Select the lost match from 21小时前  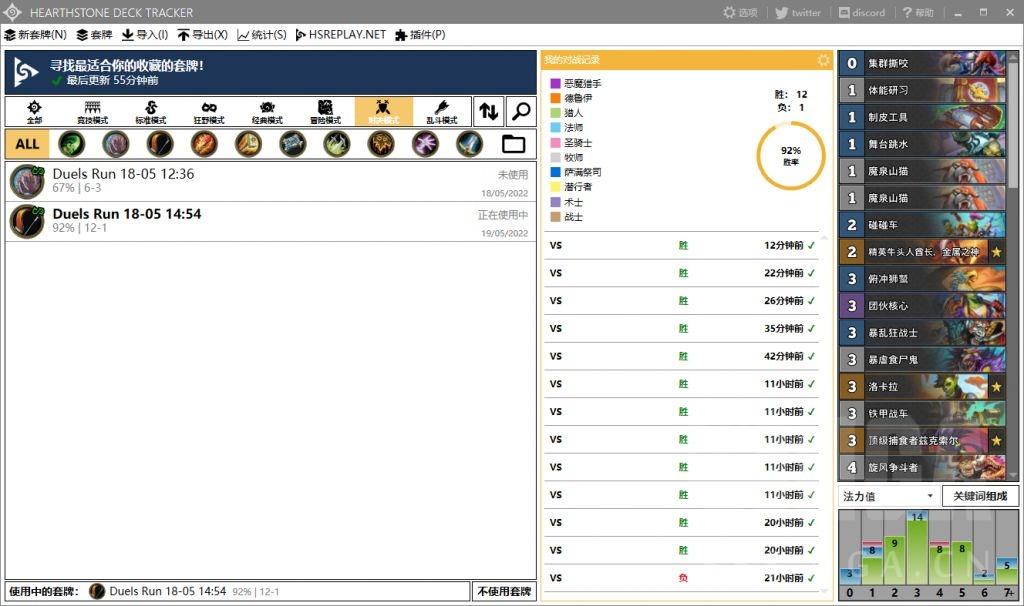(x=681, y=578)
